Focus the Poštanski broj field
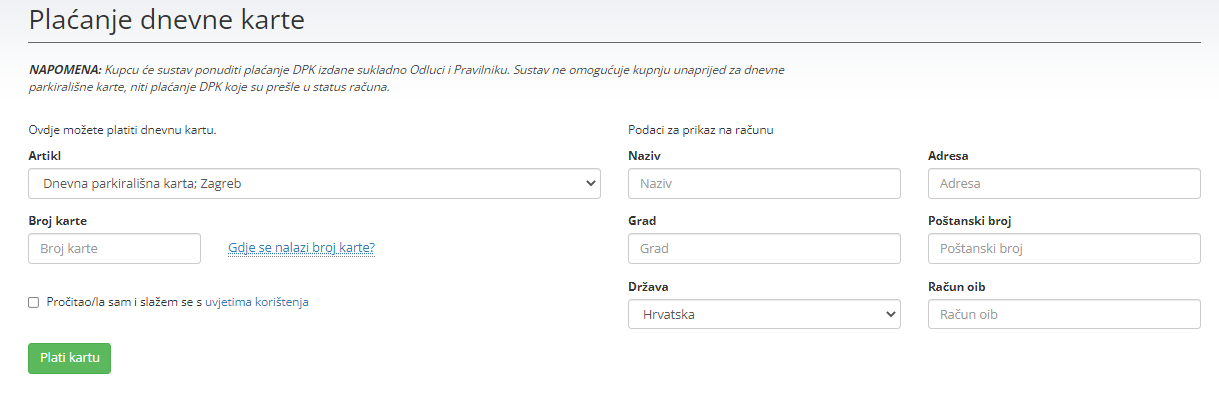 click(1064, 248)
